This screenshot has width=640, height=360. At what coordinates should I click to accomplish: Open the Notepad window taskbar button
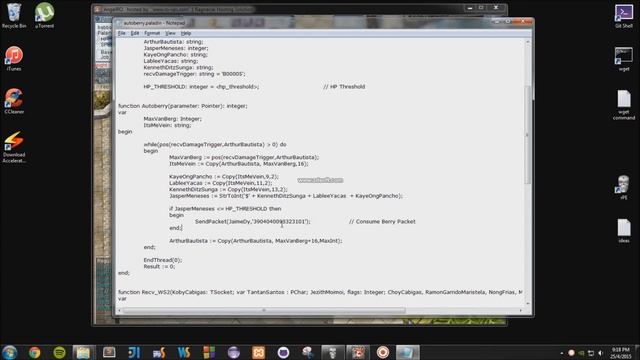click(x=407, y=352)
